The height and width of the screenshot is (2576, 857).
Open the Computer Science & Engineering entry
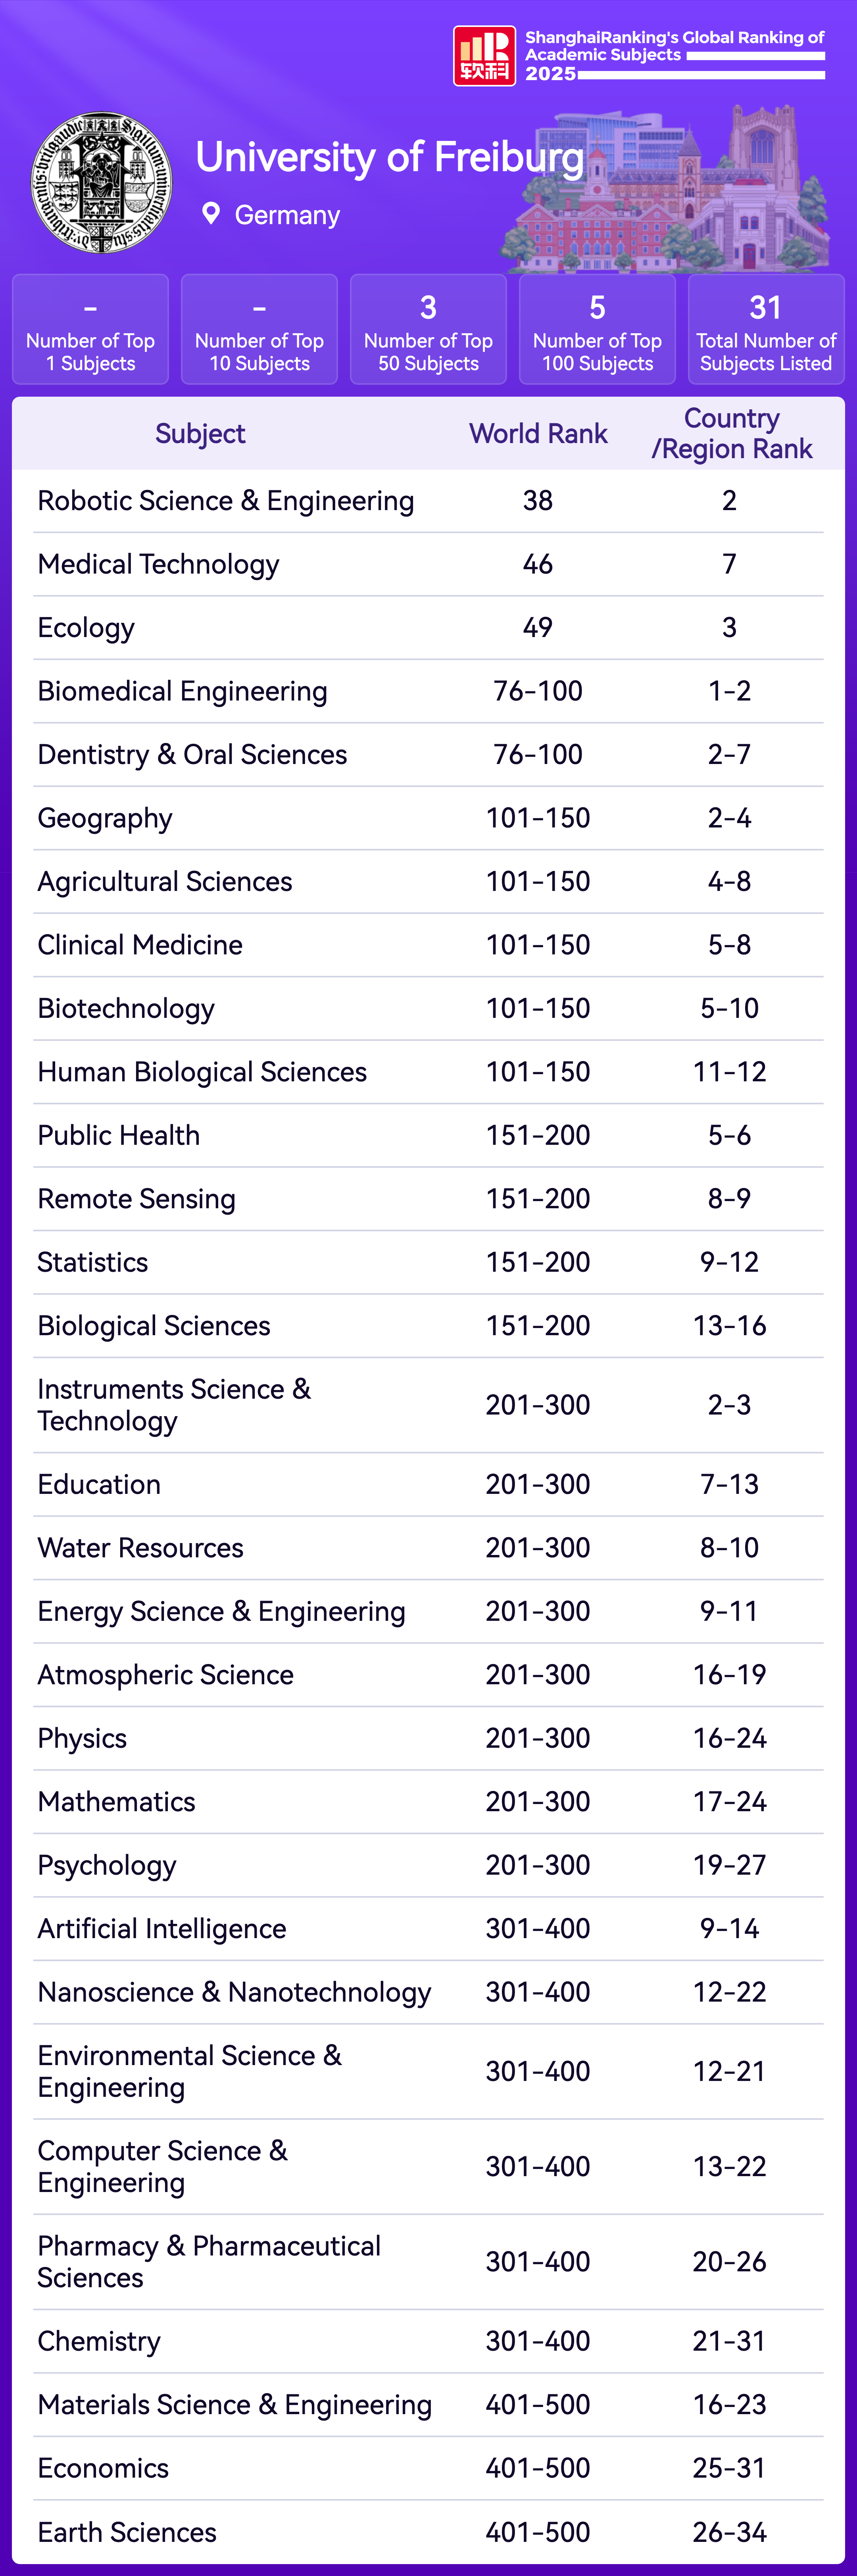pos(162,2166)
